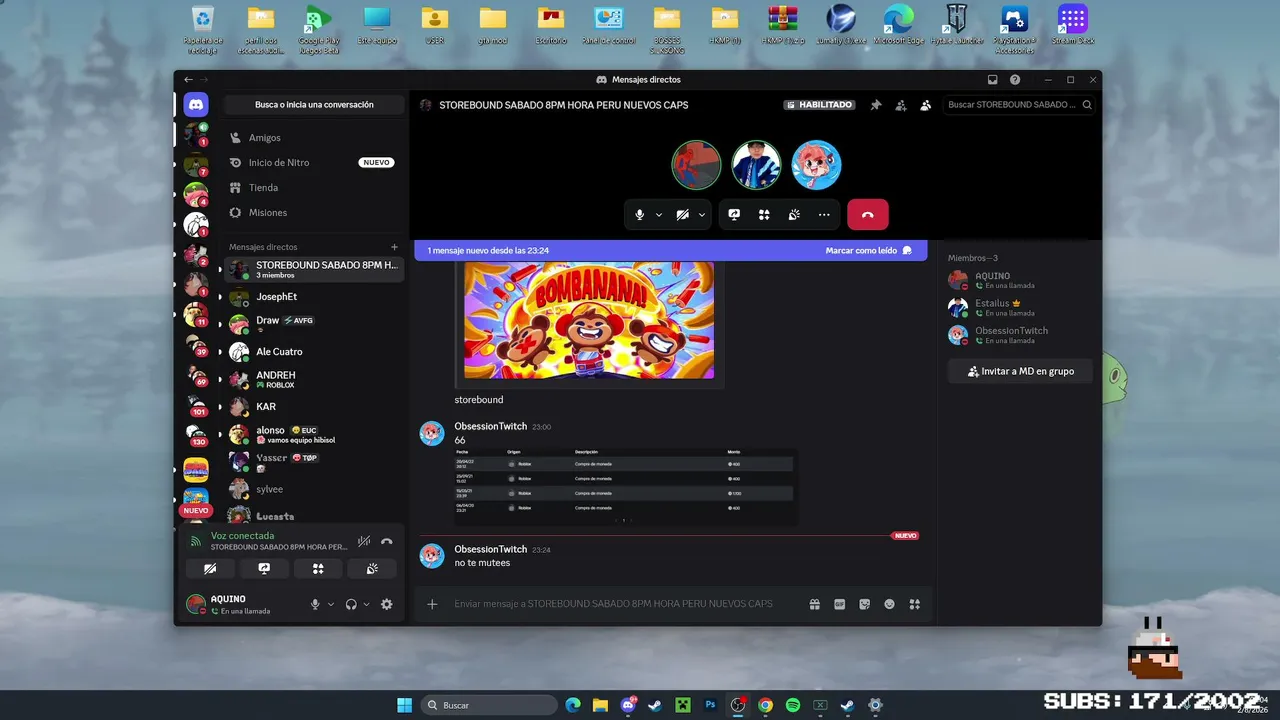Open more call options ellipsis

coord(824,215)
